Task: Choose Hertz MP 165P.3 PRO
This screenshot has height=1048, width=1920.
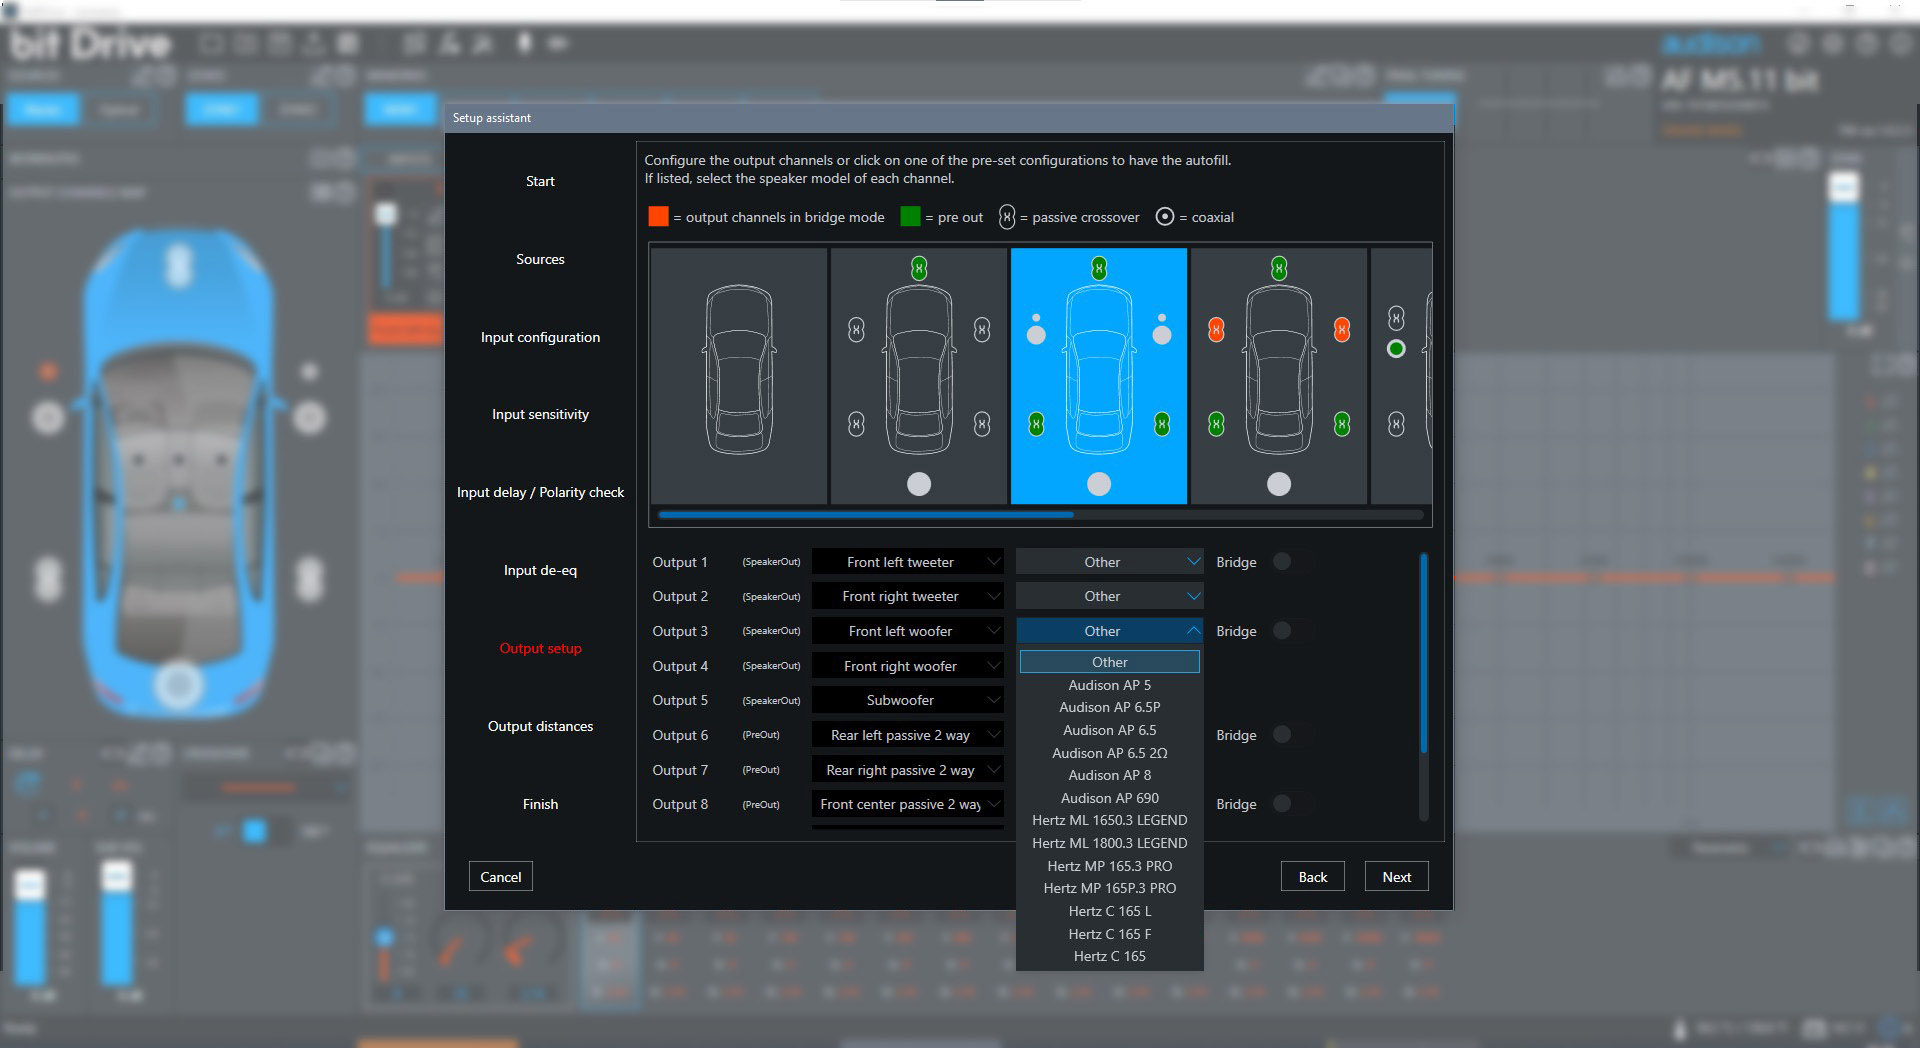Action: tap(1109, 888)
